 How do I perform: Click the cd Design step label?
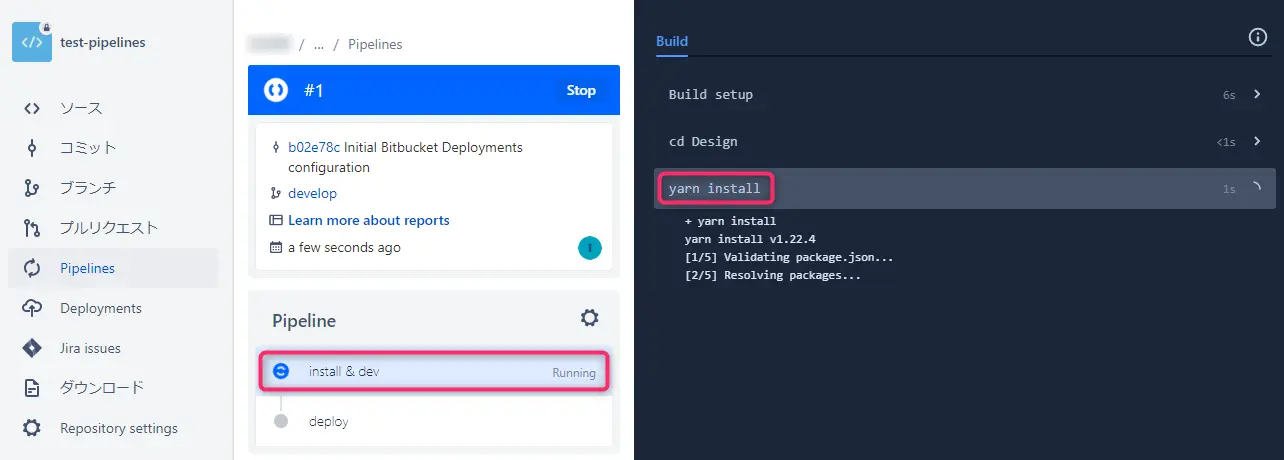(703, 141)
